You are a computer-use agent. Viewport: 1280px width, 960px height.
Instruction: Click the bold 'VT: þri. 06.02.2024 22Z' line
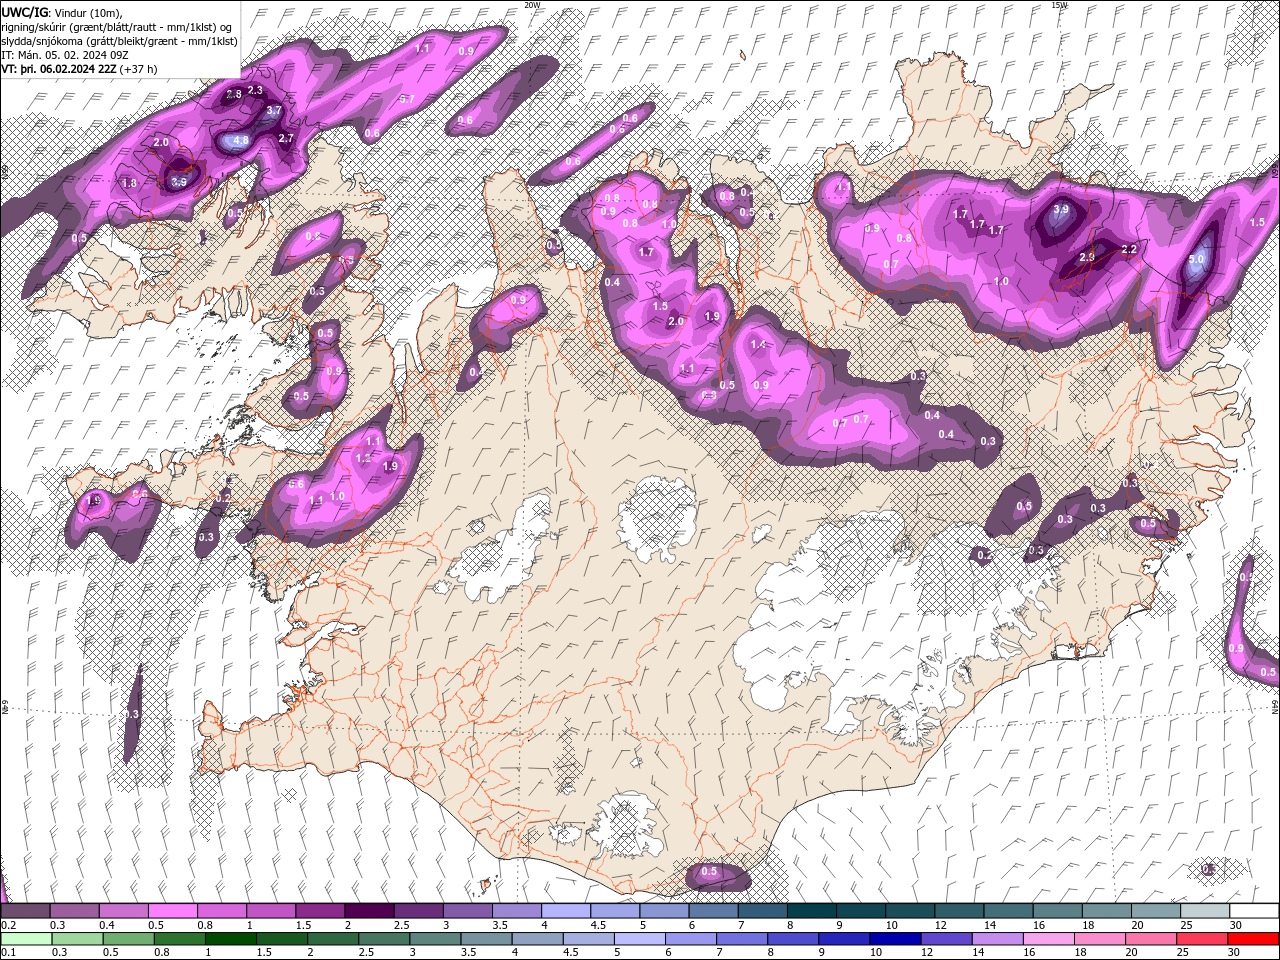(x=59, y=70)
